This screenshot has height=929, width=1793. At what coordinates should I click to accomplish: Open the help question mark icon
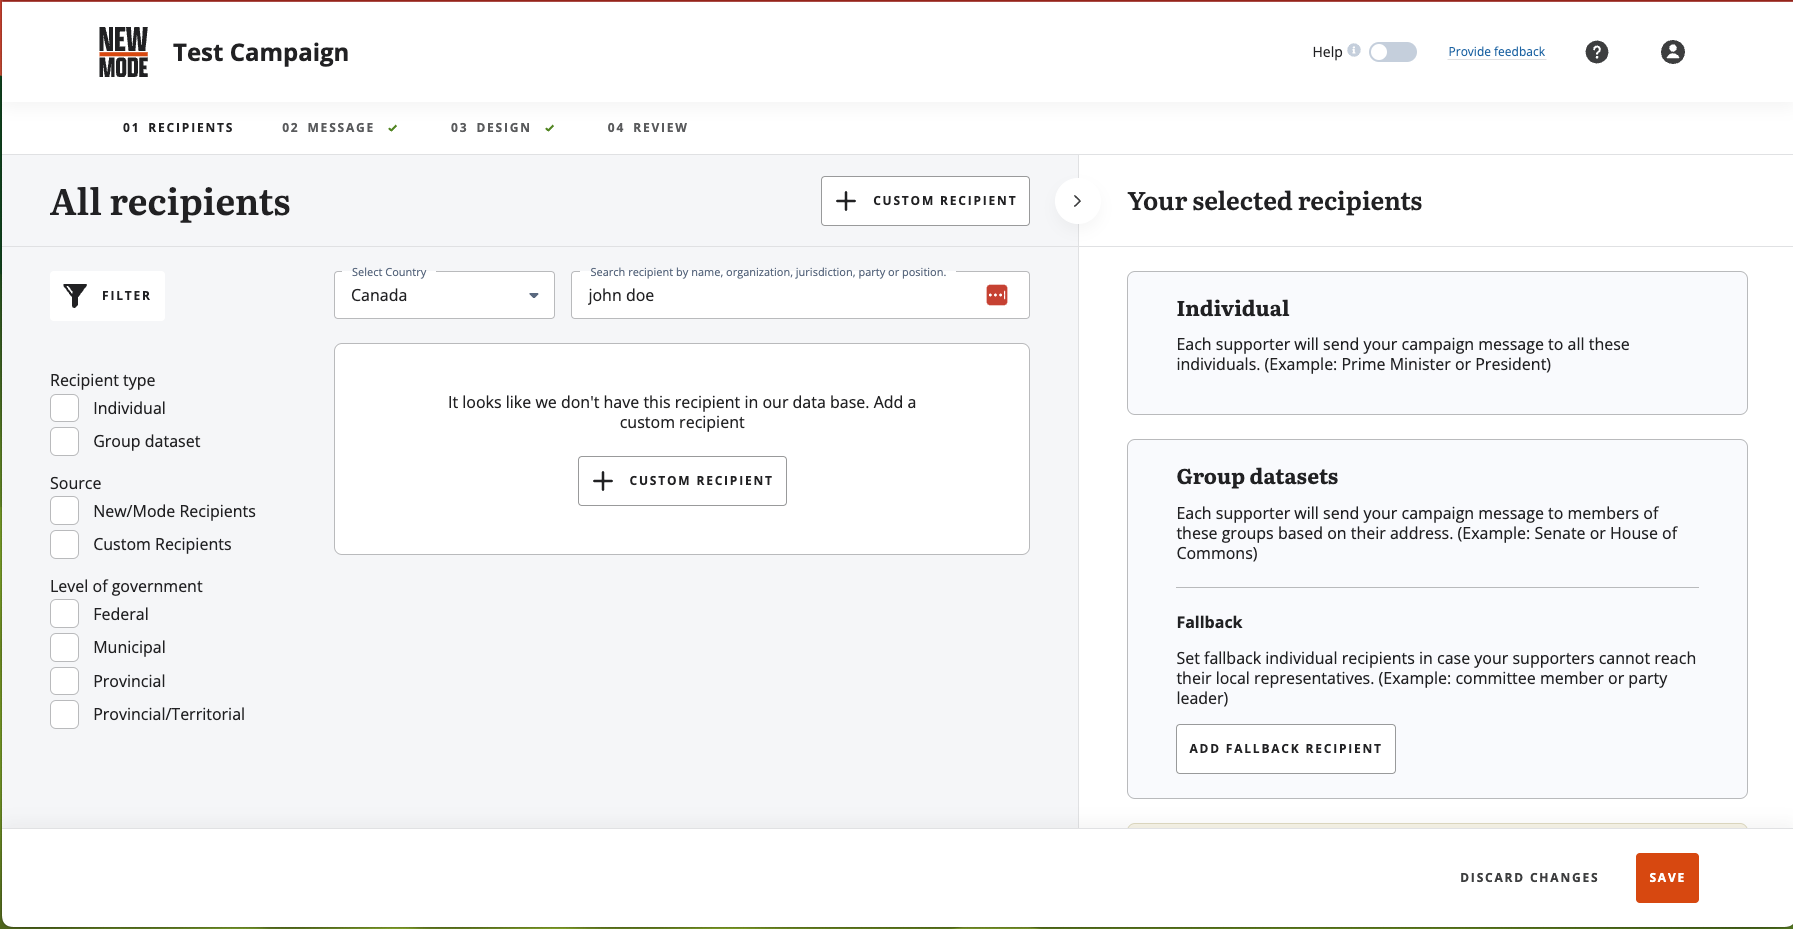[x=1597, y=52]
